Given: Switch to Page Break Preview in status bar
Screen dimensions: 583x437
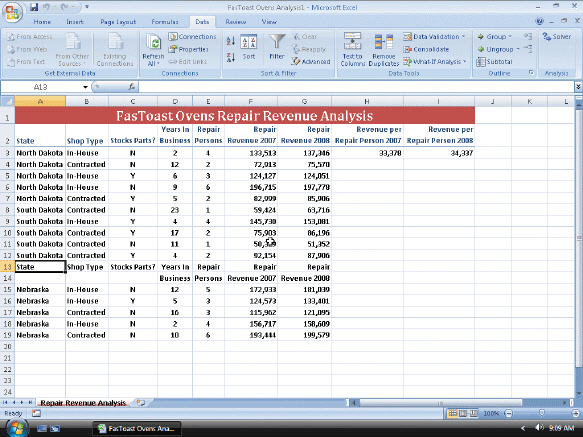Looking at the screenshot, I should tap(474, 413).
